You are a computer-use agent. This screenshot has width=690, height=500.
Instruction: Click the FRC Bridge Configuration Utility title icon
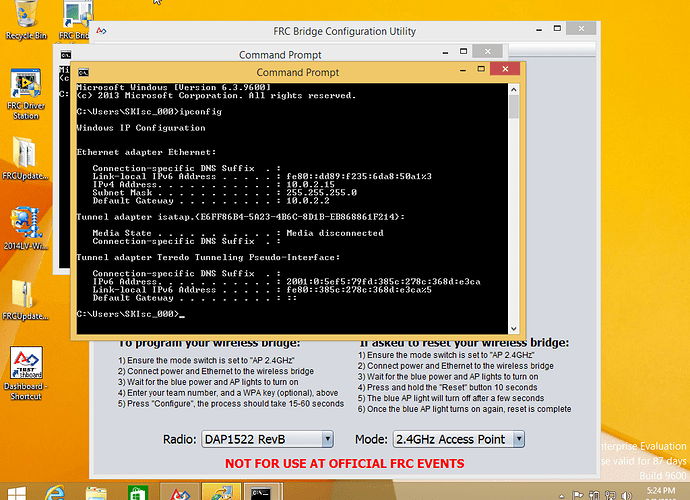pos(101,31)
